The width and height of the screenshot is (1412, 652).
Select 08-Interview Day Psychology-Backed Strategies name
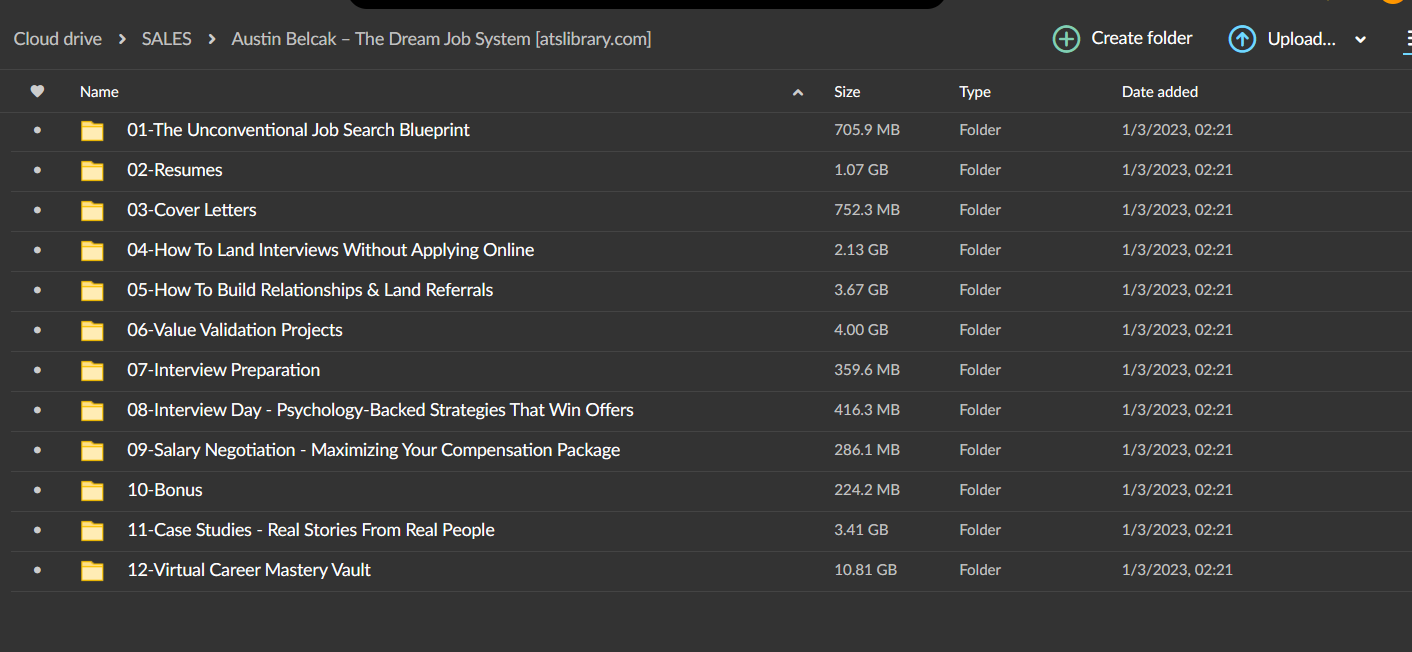tap(380, 410)
